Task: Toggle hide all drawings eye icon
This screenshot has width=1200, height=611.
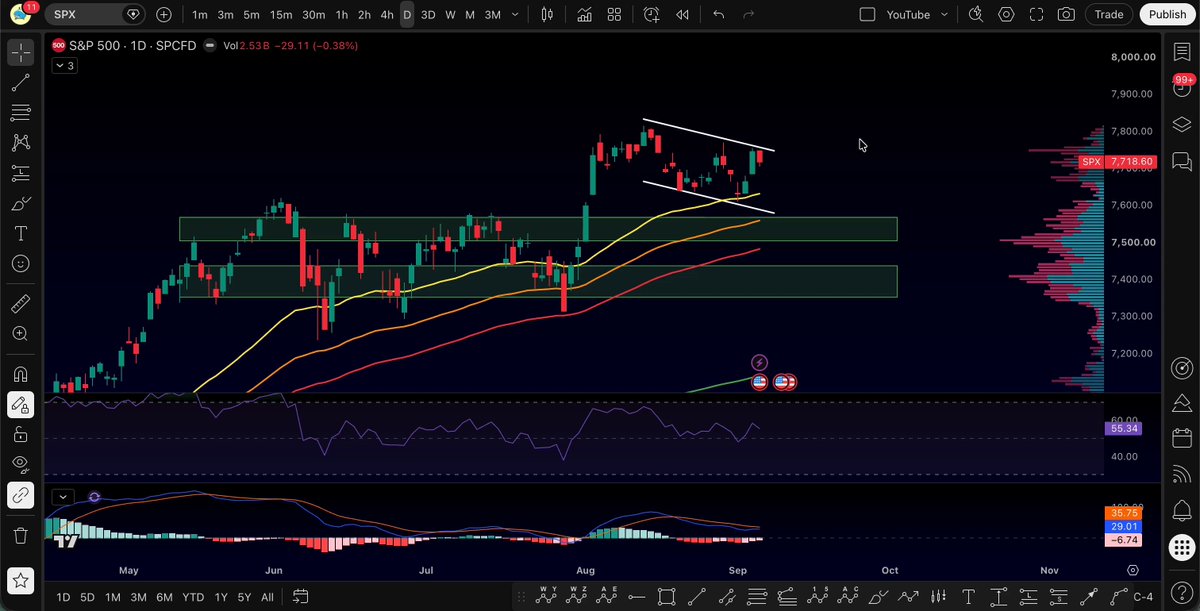Action: point(21,464)
